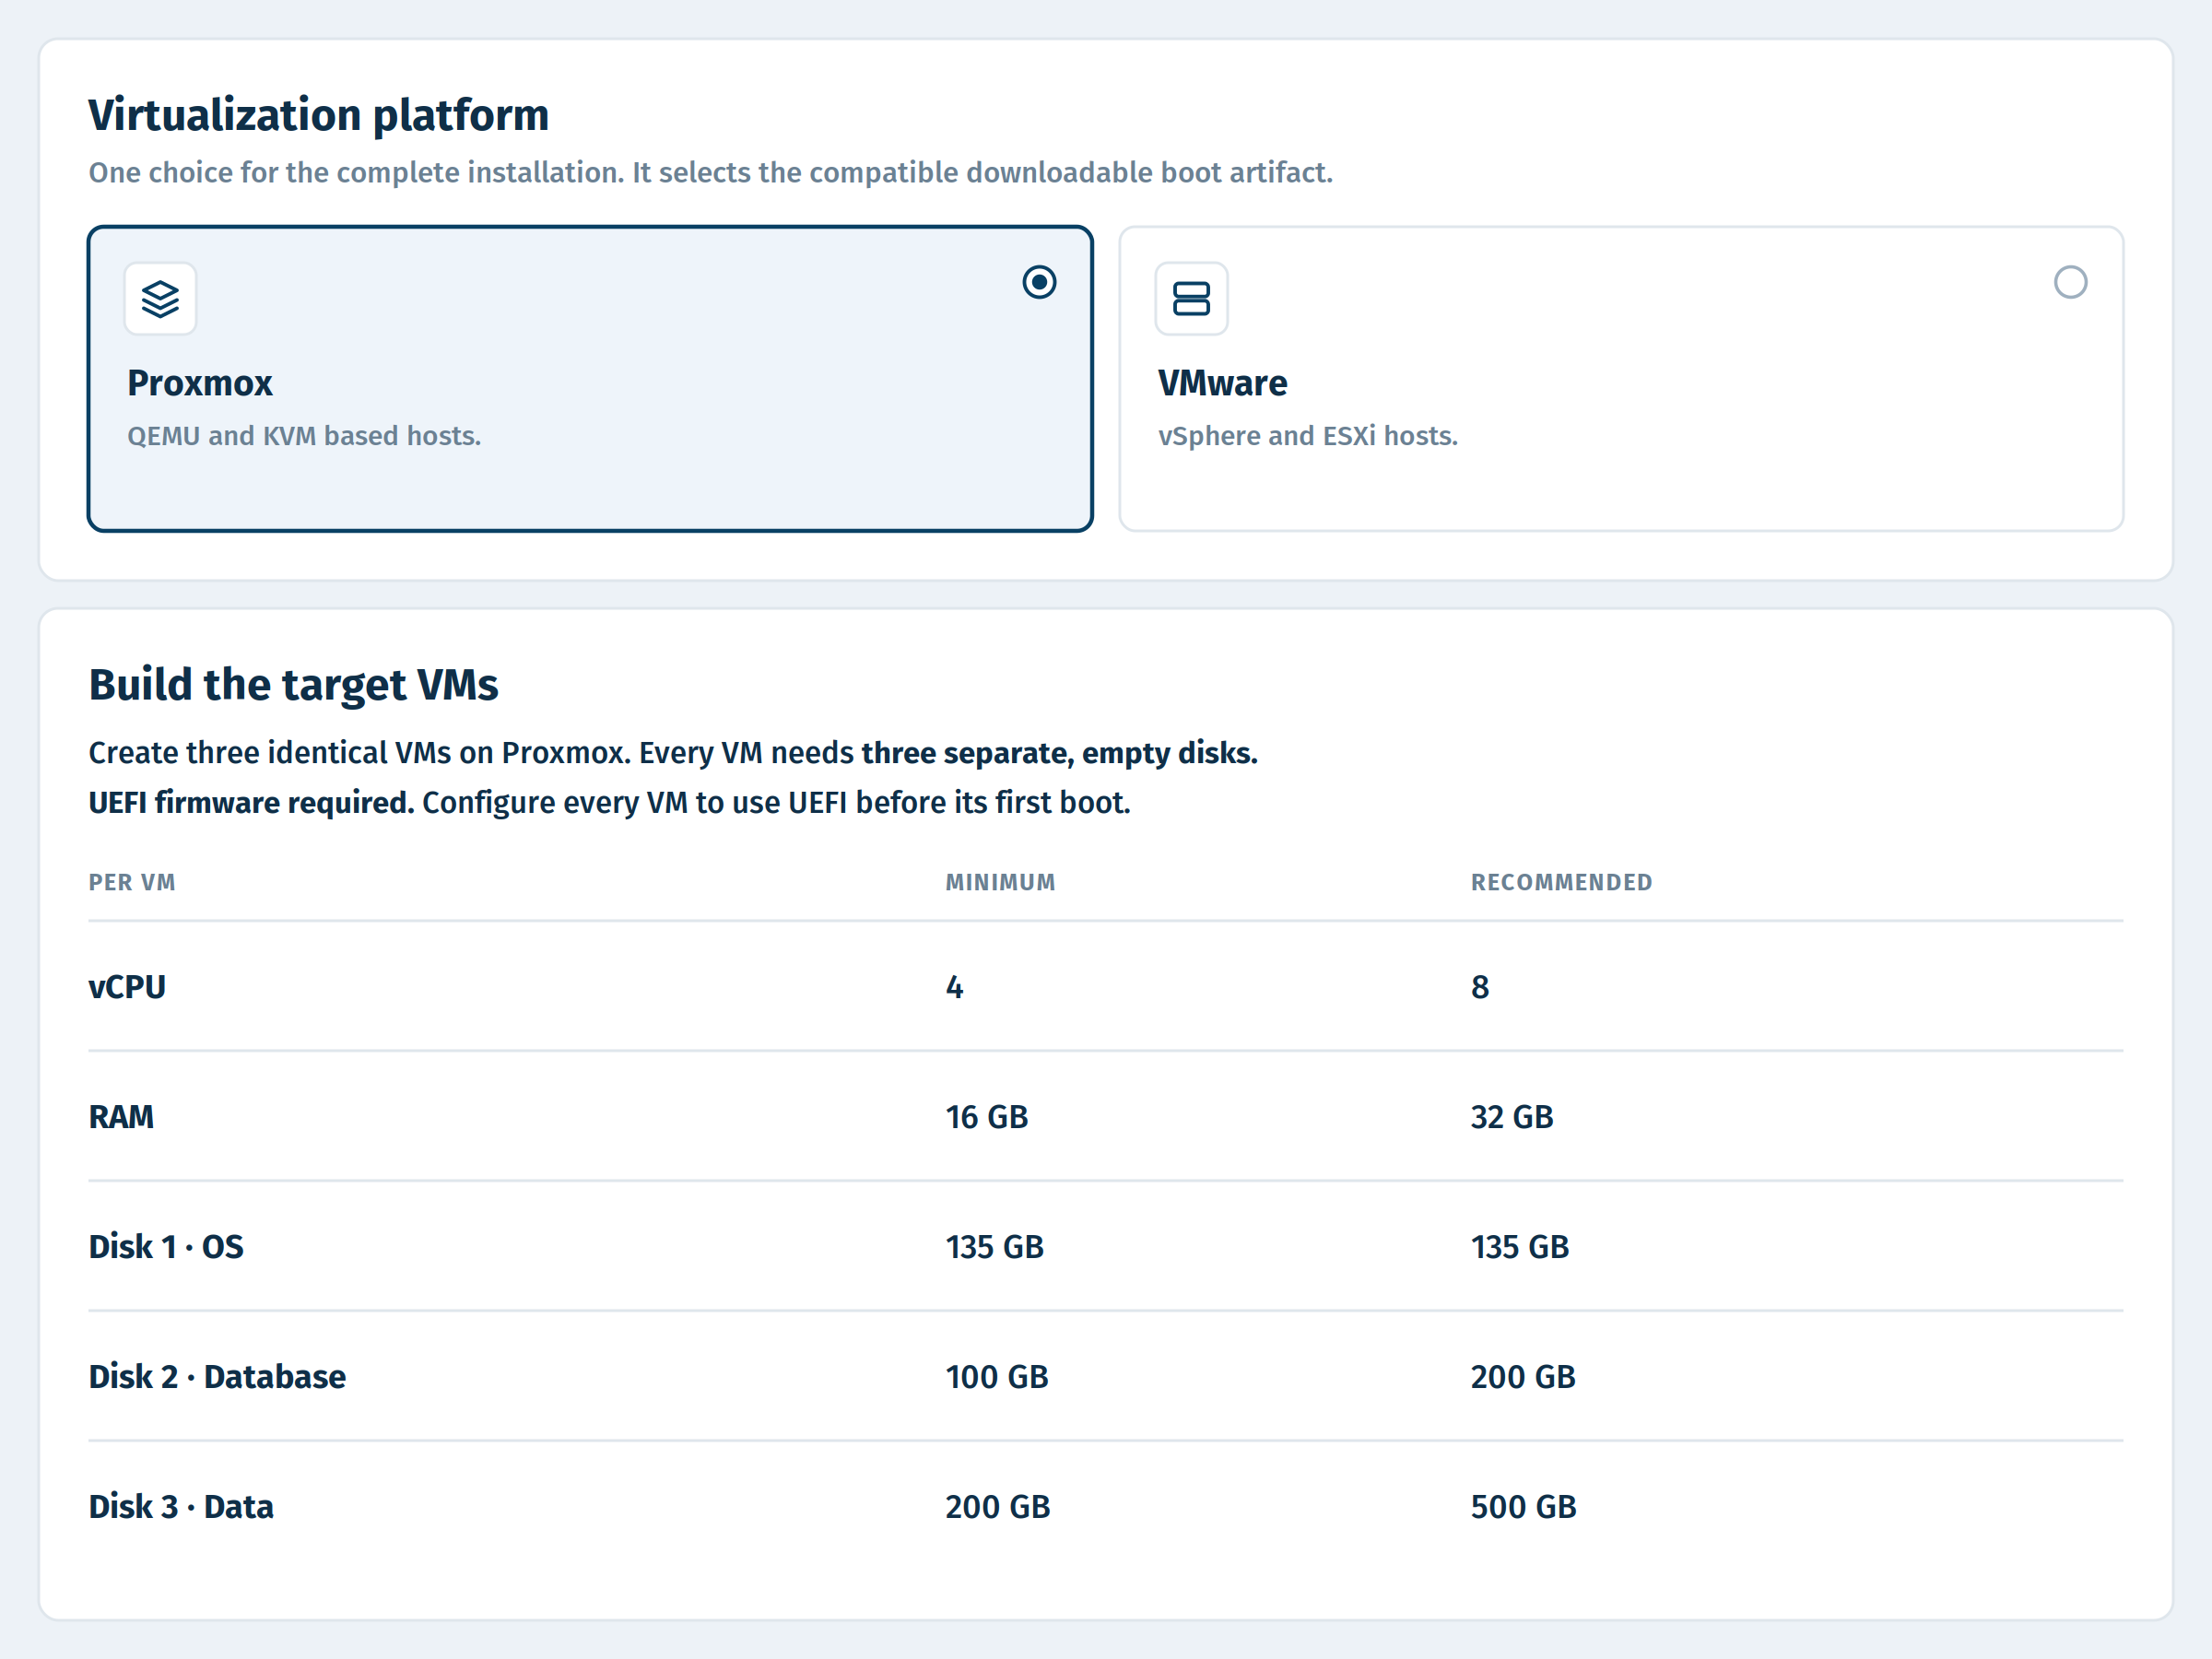Click the 'RAM' row label
The height and width of the screenshot is (1659, 2212).
(121, 1117)
